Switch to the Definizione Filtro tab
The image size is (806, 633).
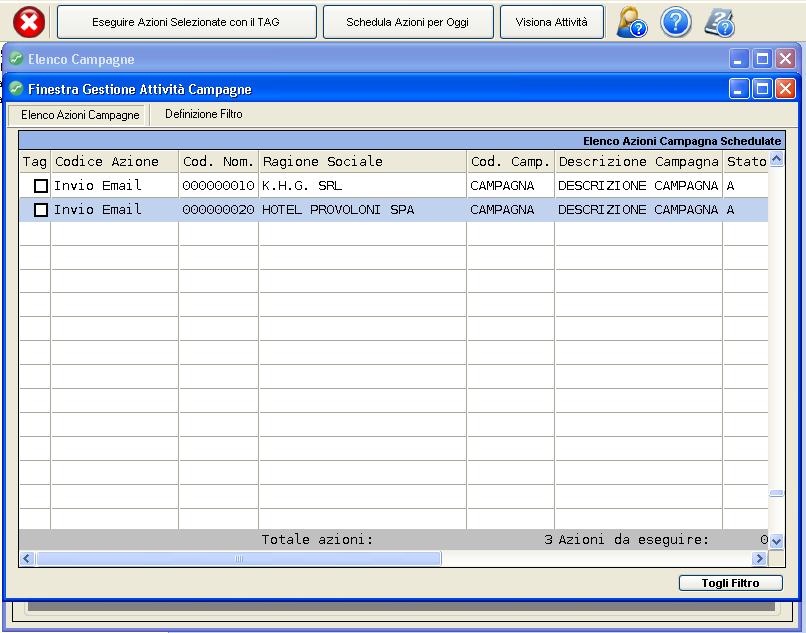pyautogui.click(x=204, y=114)
